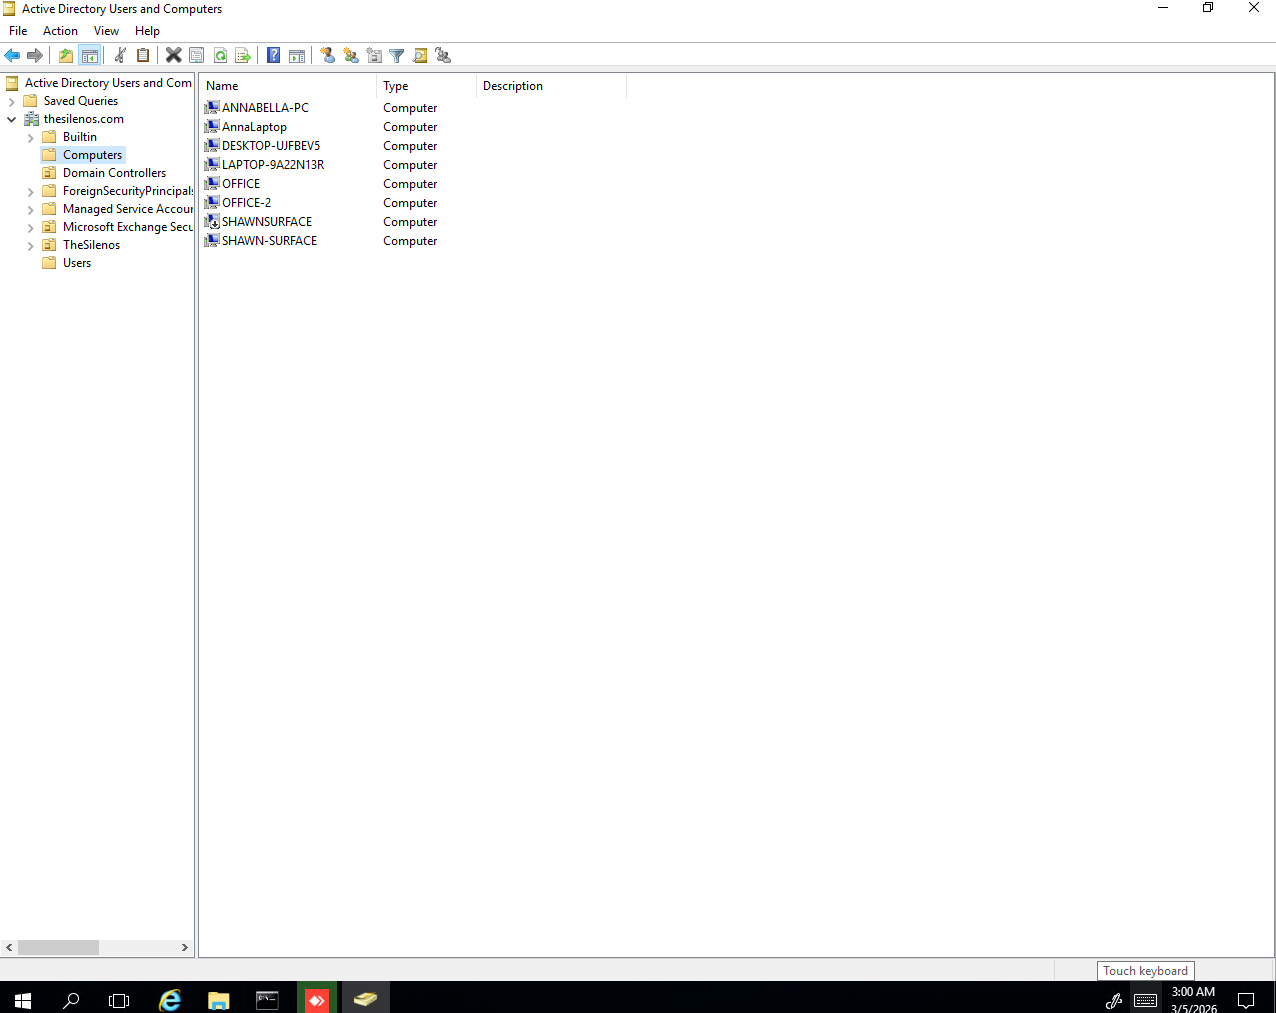Select the AnnaLaptop computer
Screen dimensions: 1276x1013
point(254,127)
